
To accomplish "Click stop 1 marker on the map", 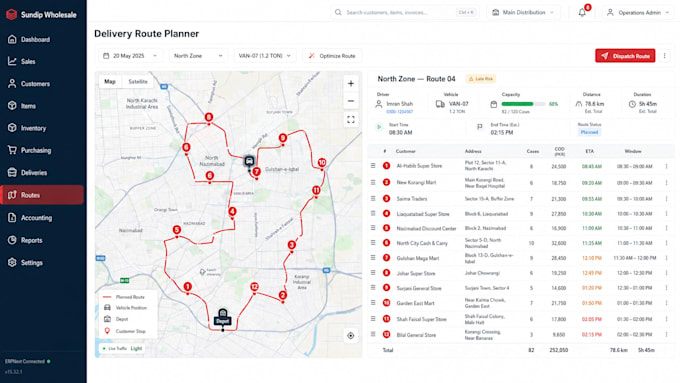I will tap(187, 287).
